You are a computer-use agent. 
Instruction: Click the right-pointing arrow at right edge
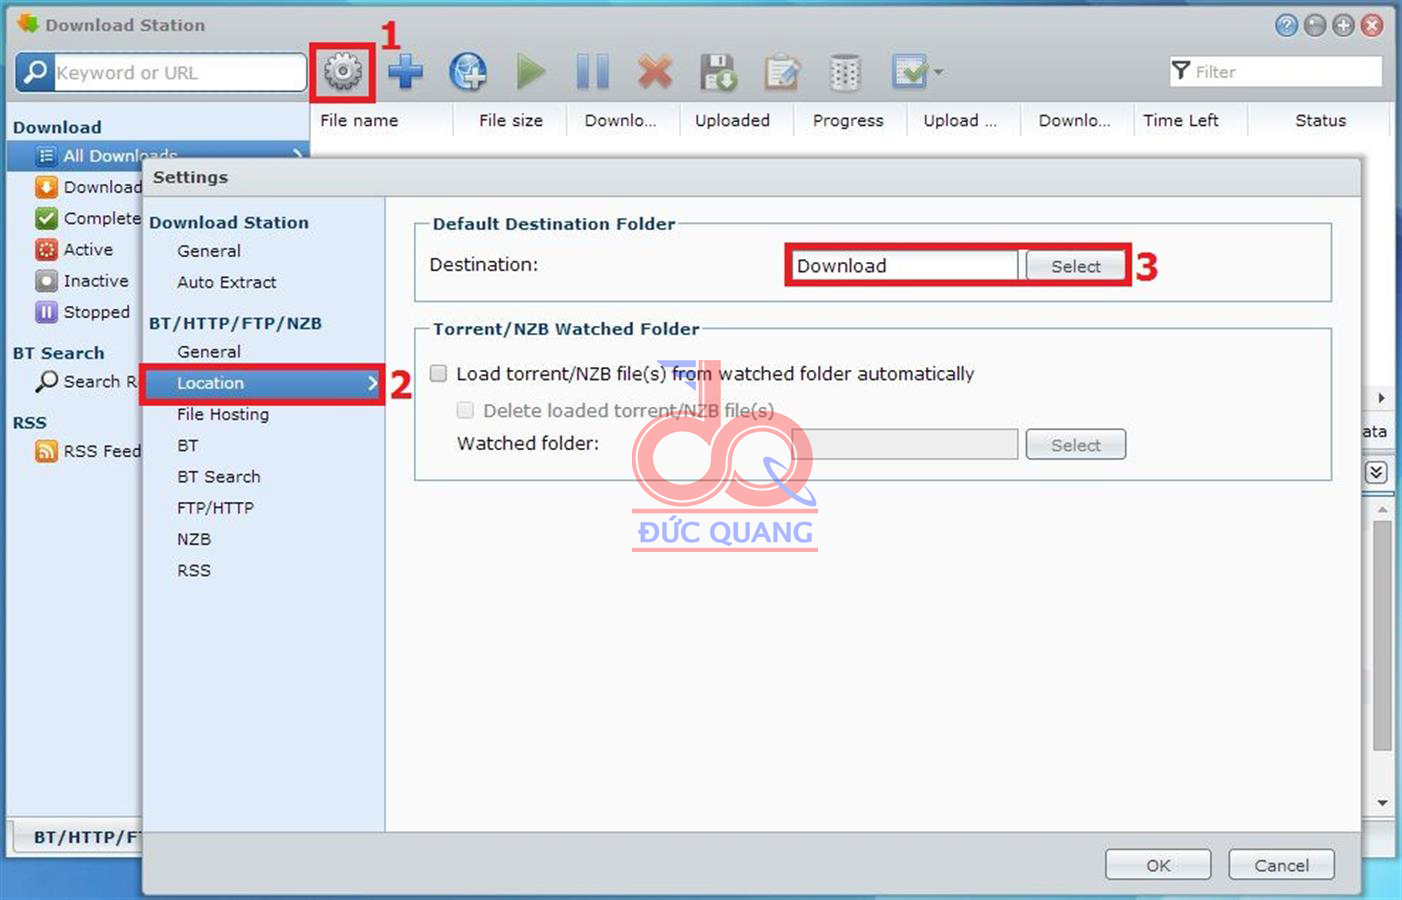1381,398
